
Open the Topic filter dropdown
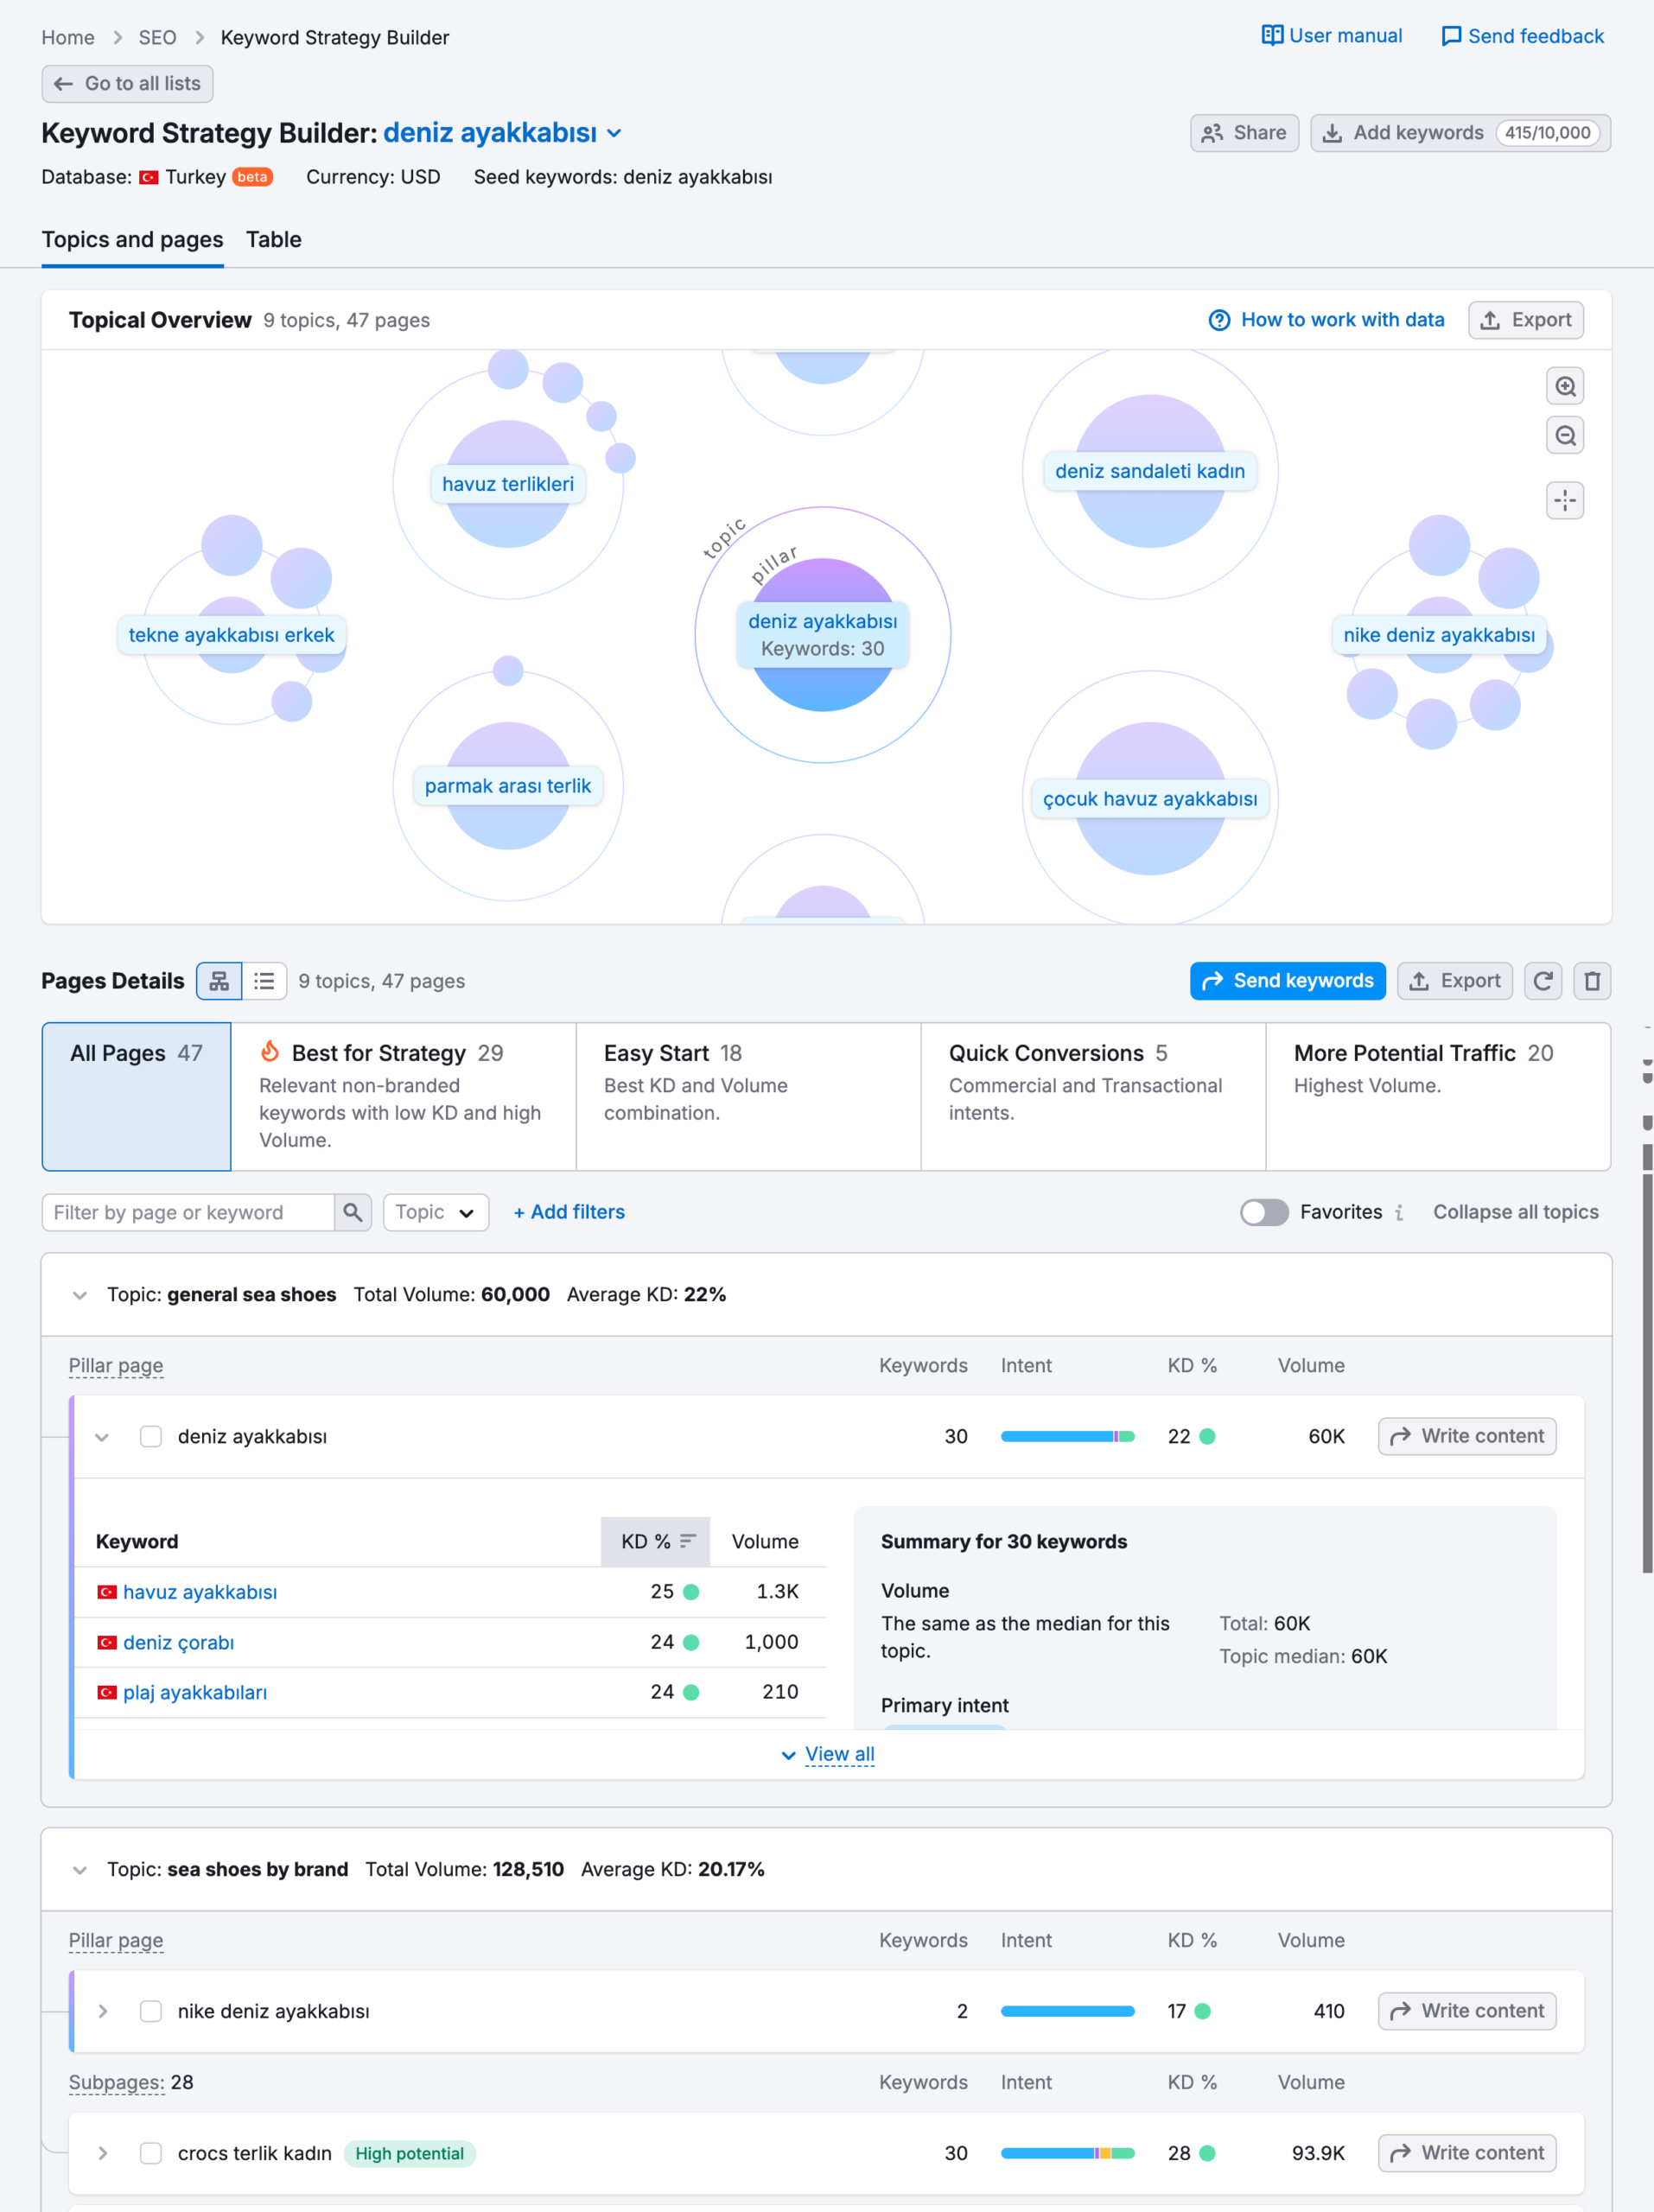point(436,1212)
